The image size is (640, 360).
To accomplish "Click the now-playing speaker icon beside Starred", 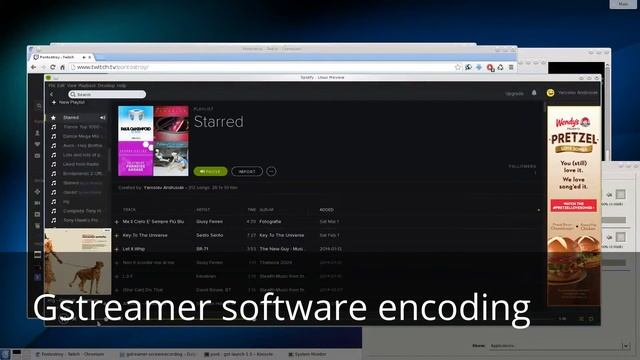I will pos(102,118).
